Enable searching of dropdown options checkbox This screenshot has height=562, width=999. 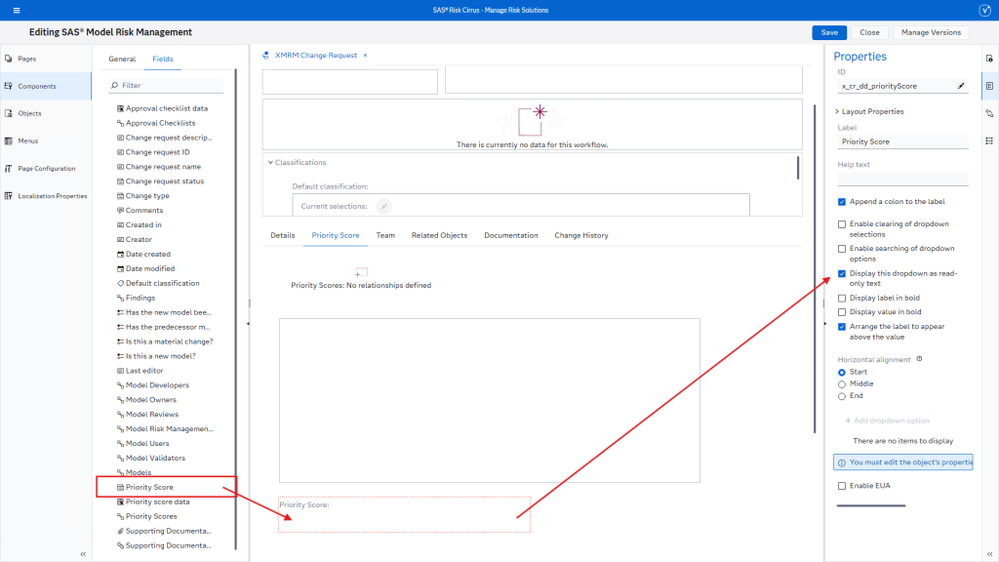(x=842, y=249)
